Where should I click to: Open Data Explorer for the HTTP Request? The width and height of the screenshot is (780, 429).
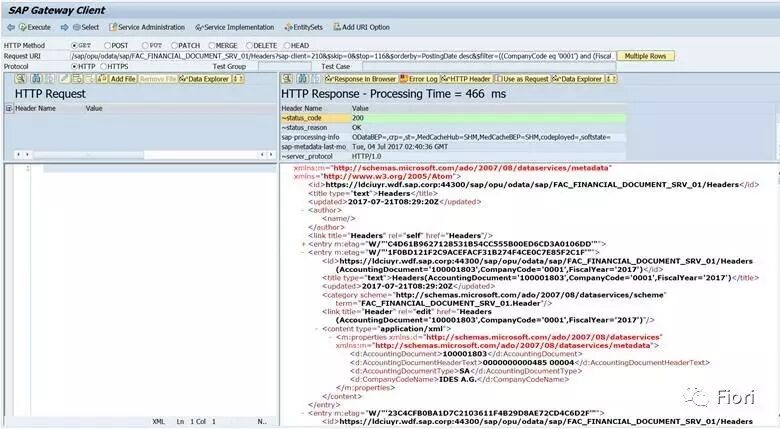pyautogui.click(x=204, y=79)
